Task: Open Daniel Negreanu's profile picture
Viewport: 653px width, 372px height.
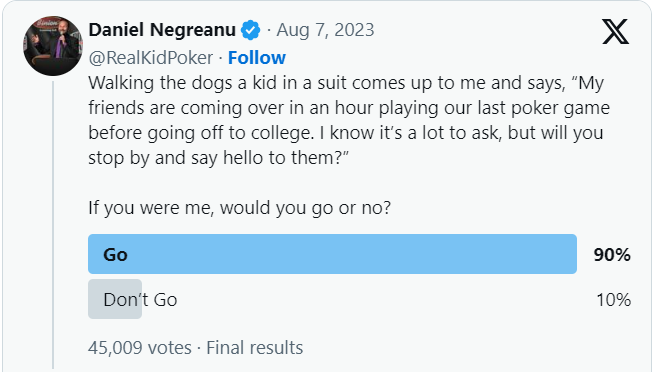Action: tap(53, 46)
